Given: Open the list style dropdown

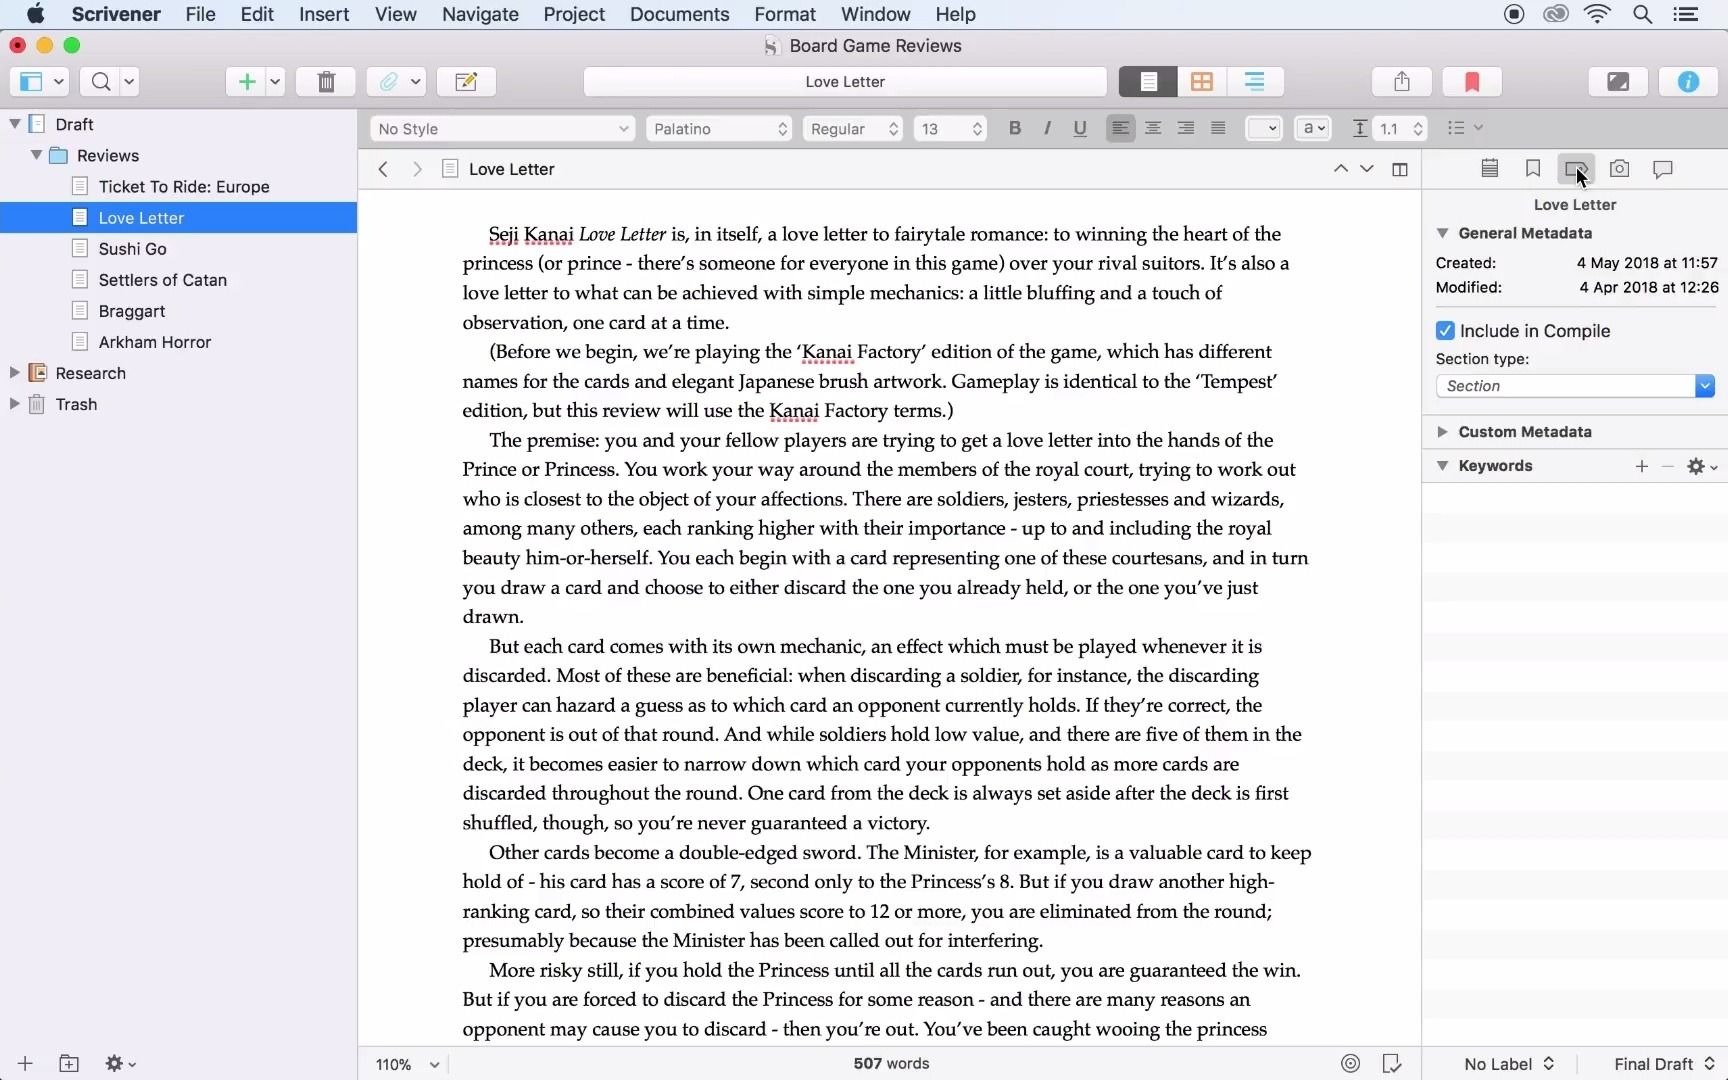Looking at the screenshot, I should click(x=1464, y=128).
